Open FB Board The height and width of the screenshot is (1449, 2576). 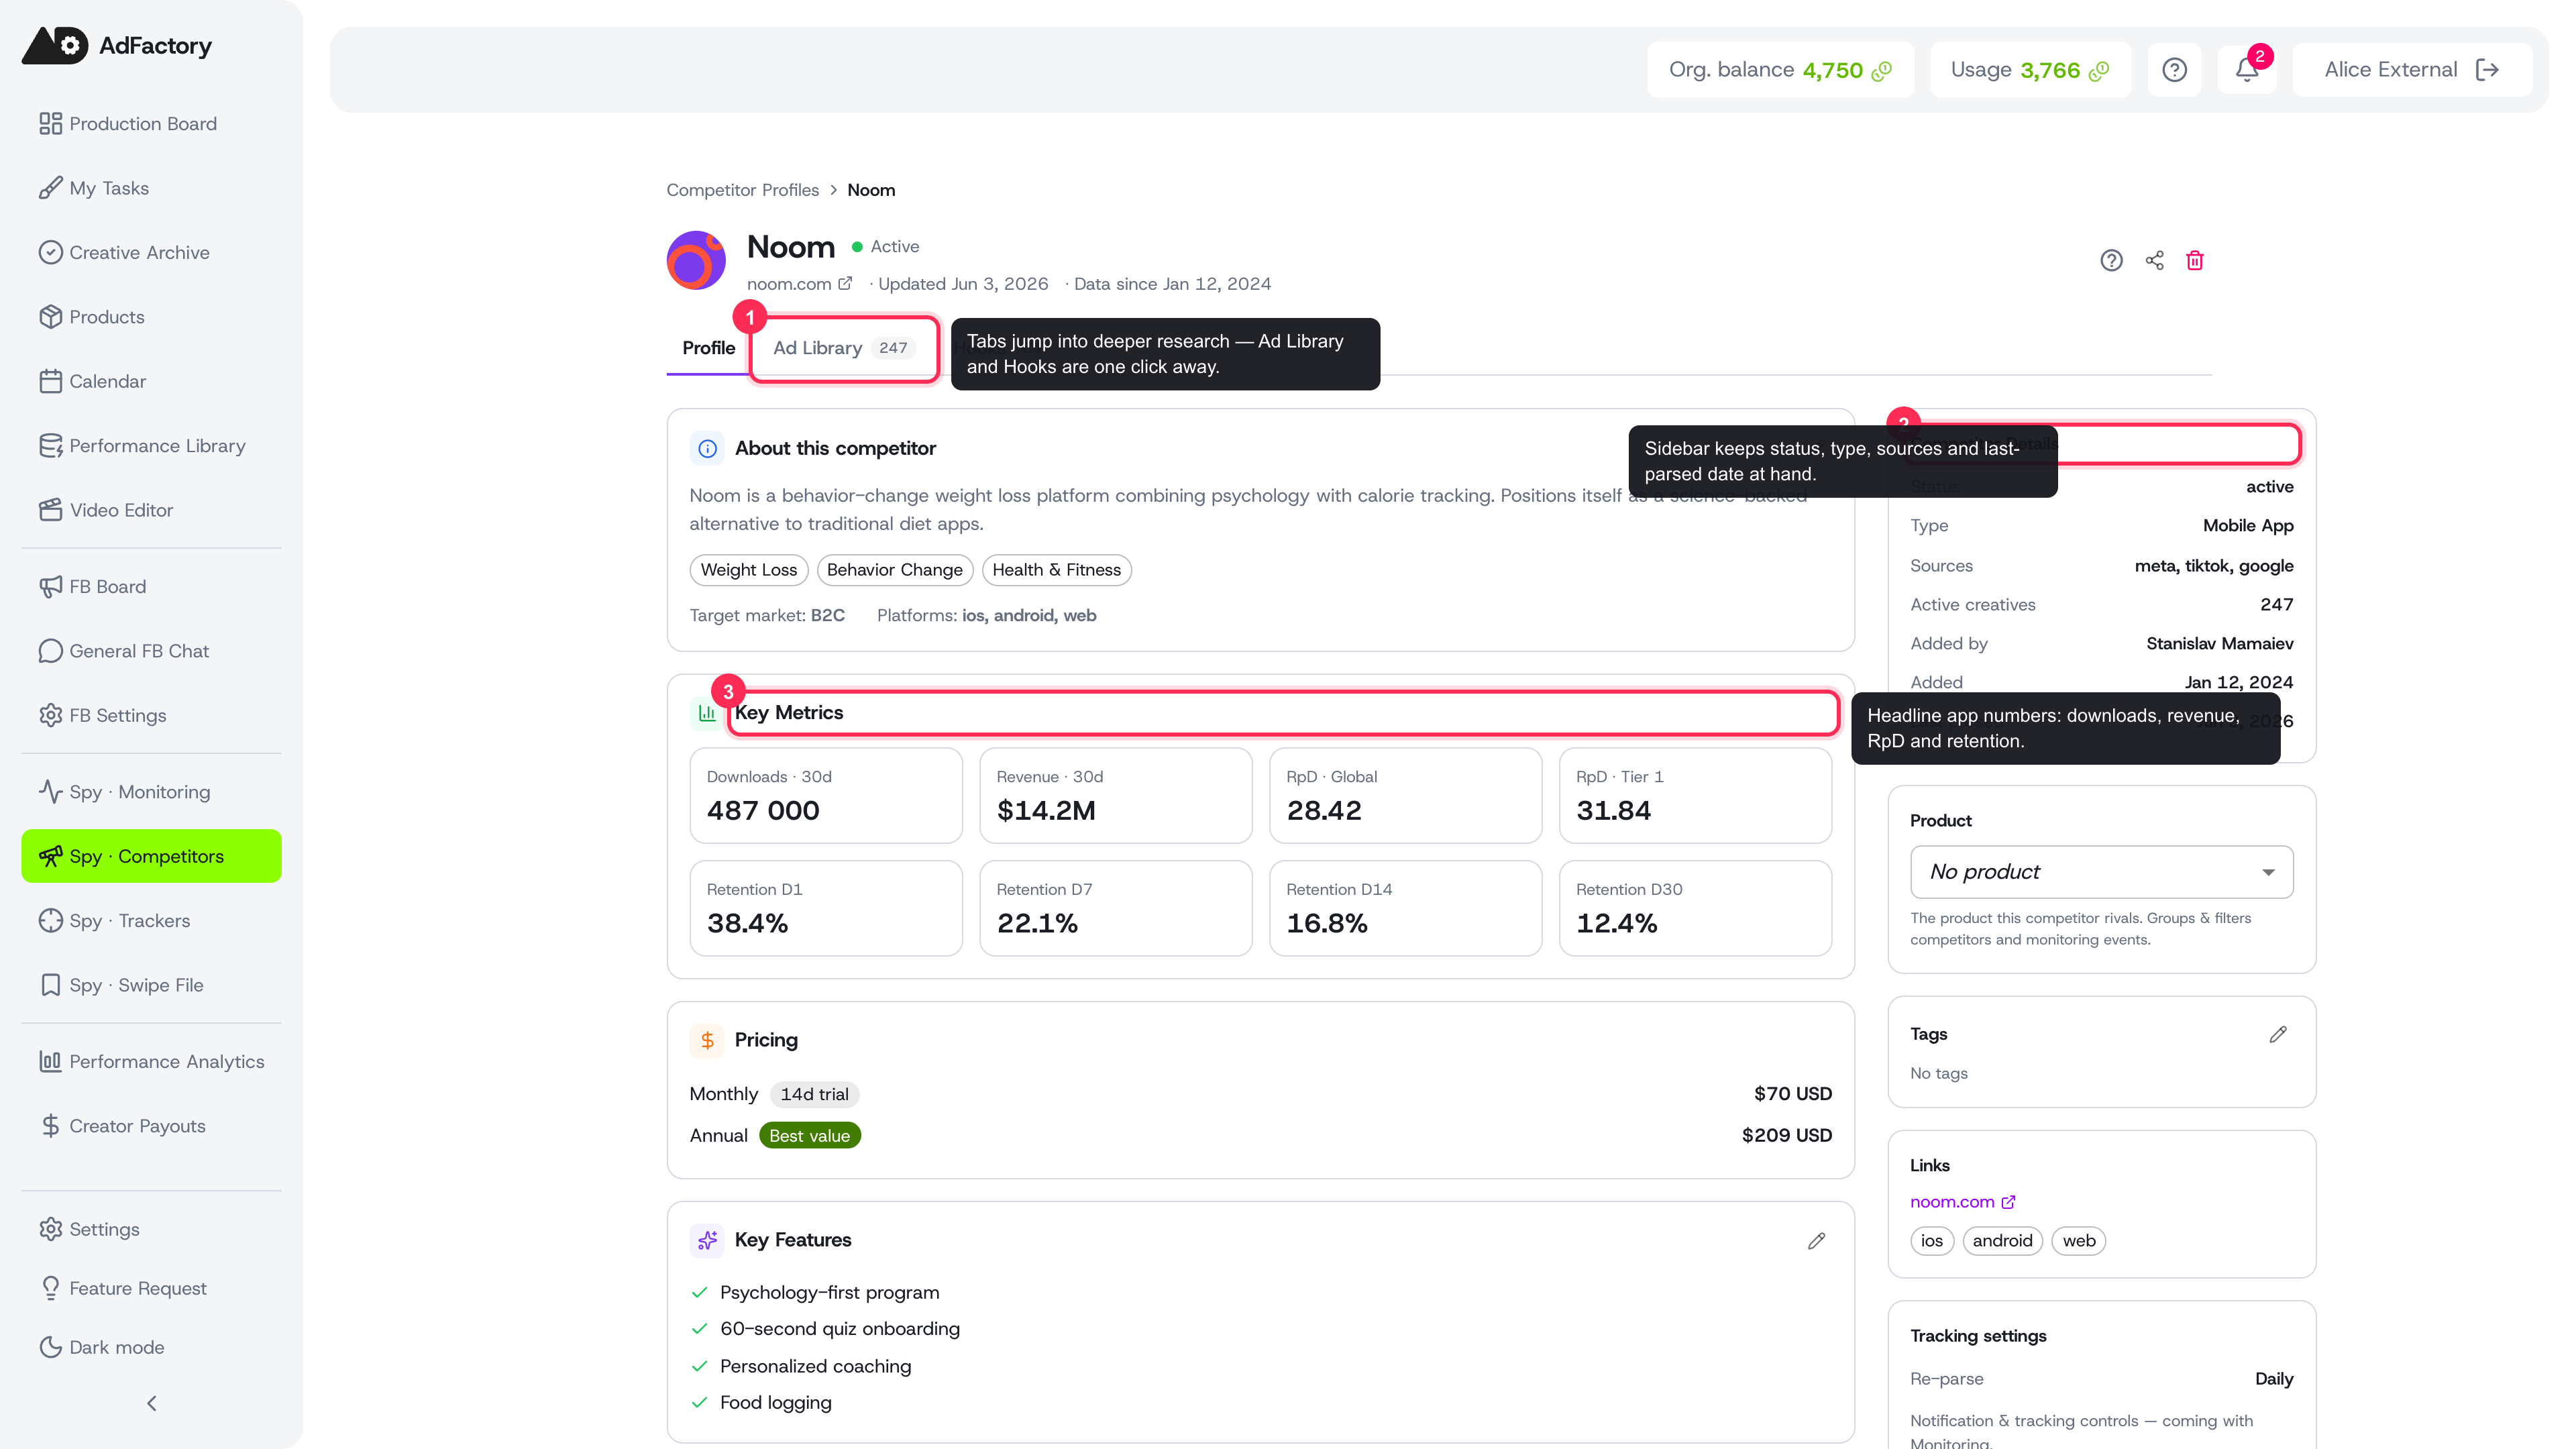click(x=151, y=587)
